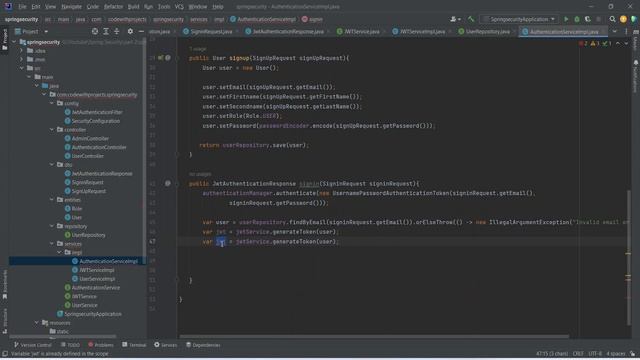Click the red error count indicator in editor

tap(583, 43)
